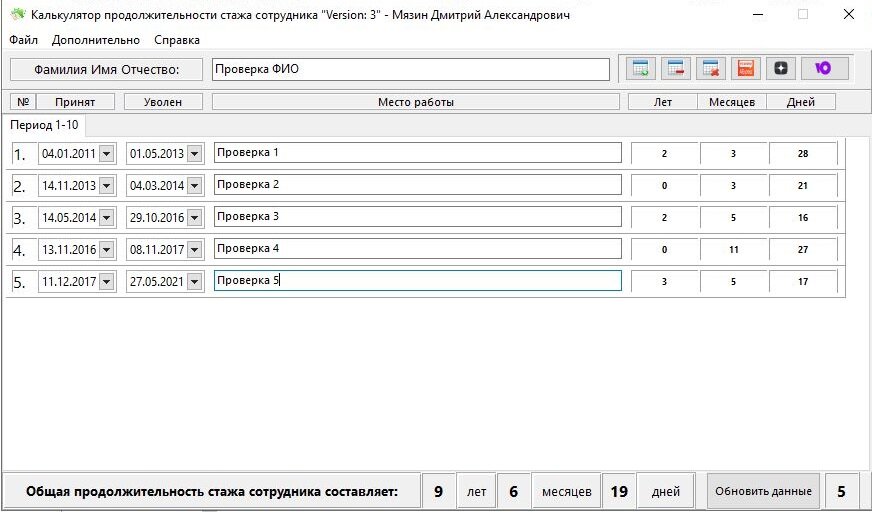Click the total days value 19
The height and width of the screenshot is (512, 872).
pos(618,491)
